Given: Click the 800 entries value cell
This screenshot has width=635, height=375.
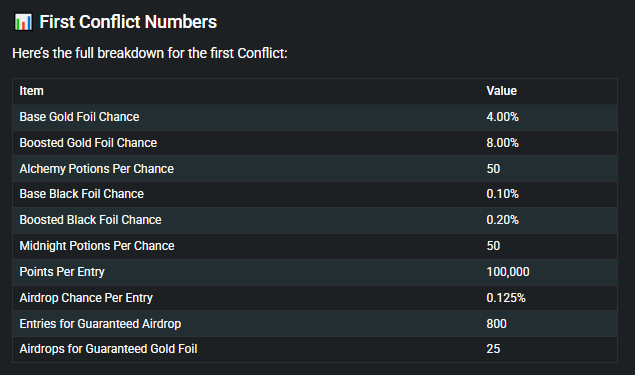Looking at the screenshot, I should coord(496,324).
